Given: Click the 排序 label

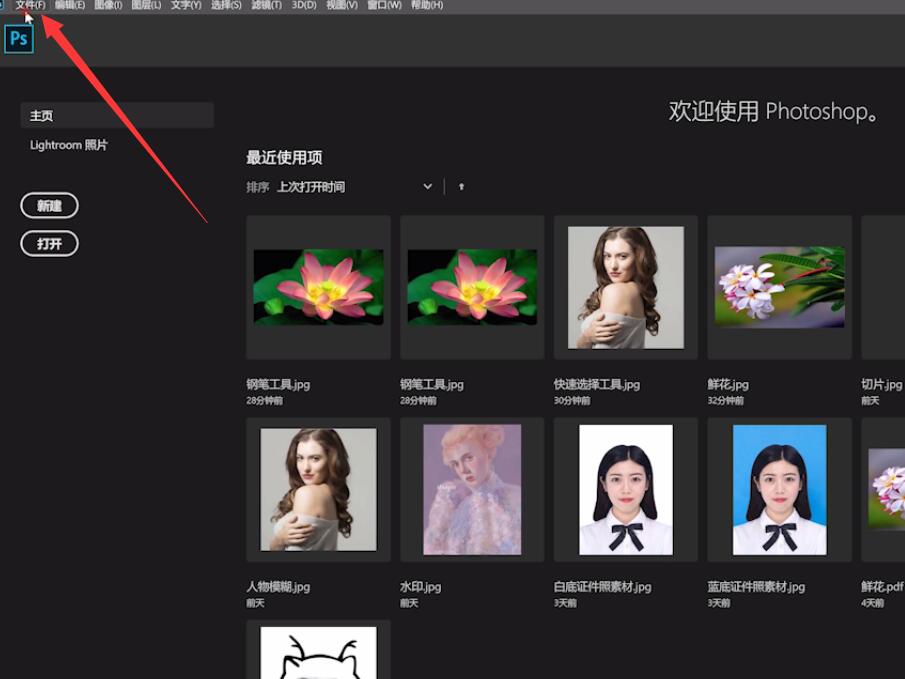Looking at the screenshot, I should (258, 187).
